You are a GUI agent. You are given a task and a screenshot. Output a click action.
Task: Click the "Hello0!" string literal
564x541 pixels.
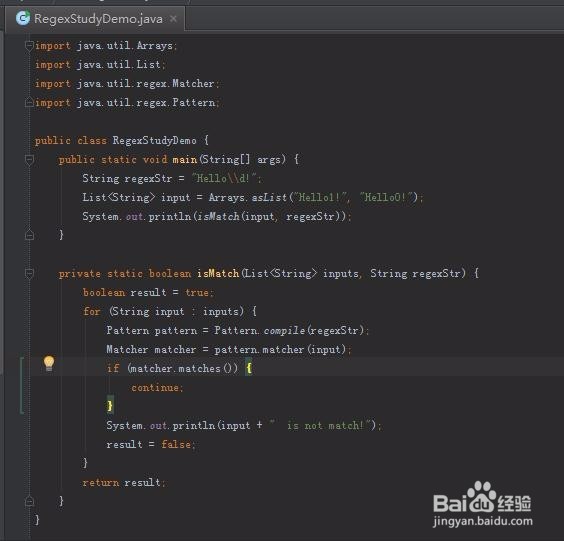[386, 197]
